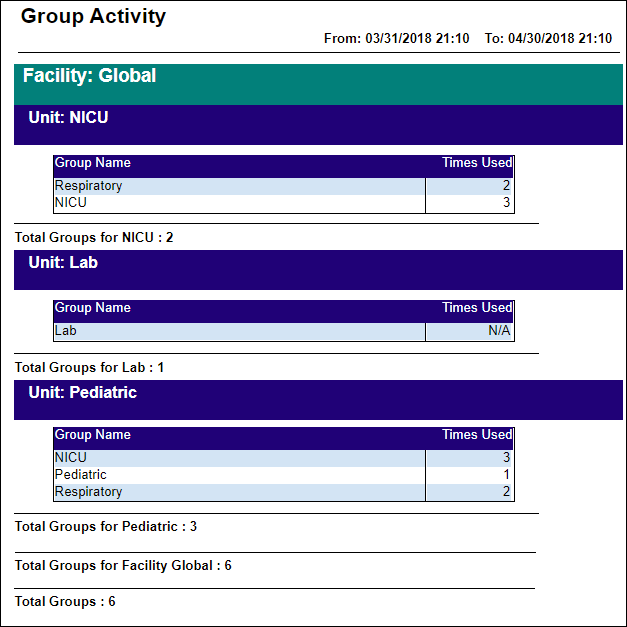627x627 pixels.
Task: Select the Facility: Global header band
Action: [318, 84]
